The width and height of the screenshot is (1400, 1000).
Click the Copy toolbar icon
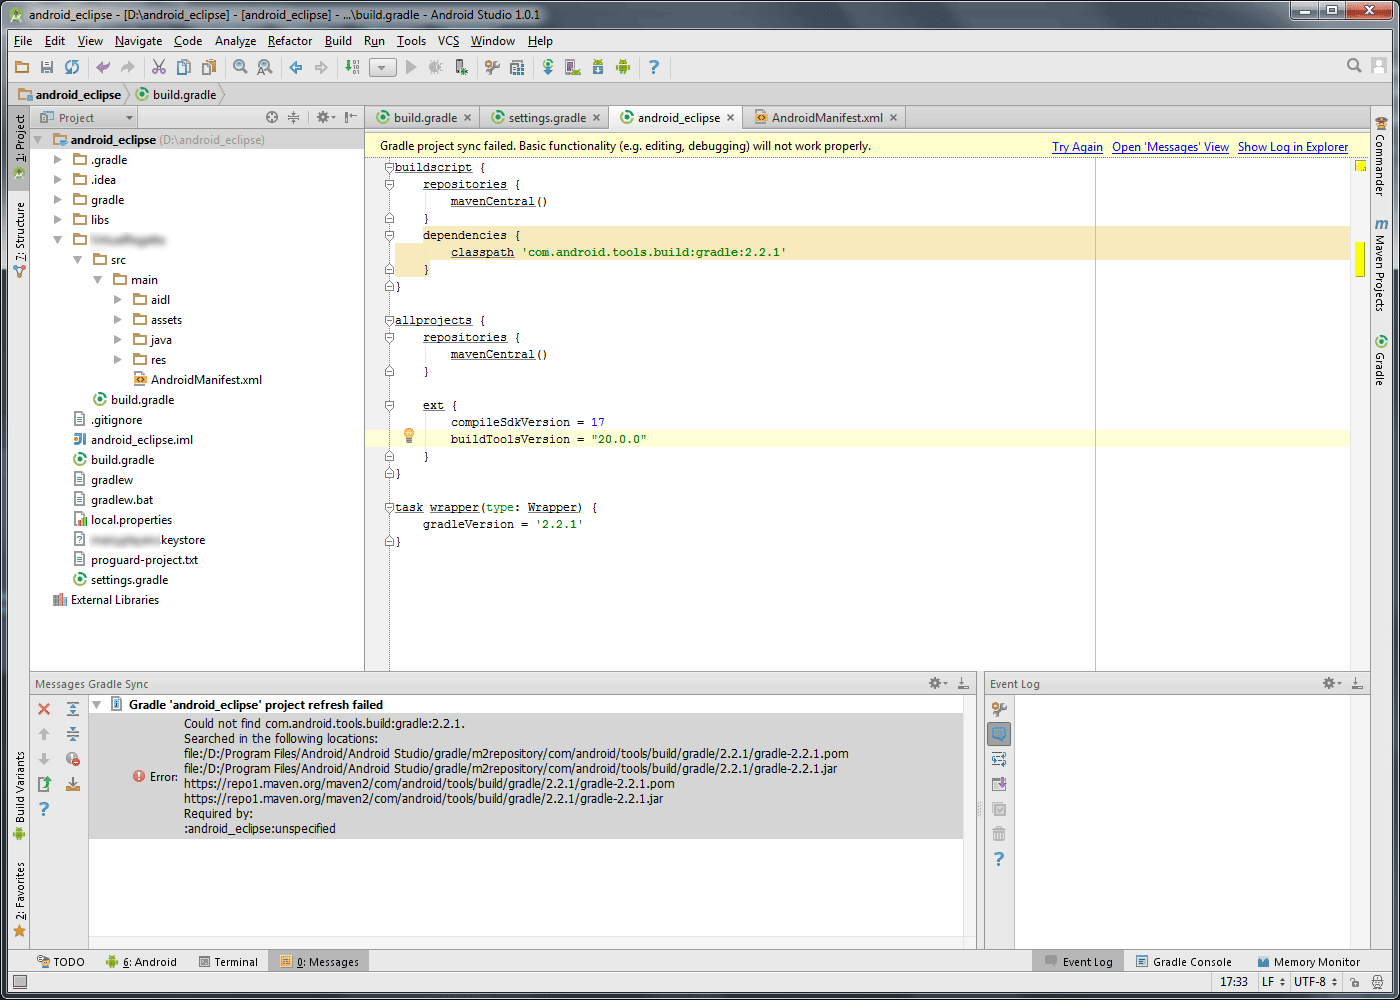[x=184, y=67]
